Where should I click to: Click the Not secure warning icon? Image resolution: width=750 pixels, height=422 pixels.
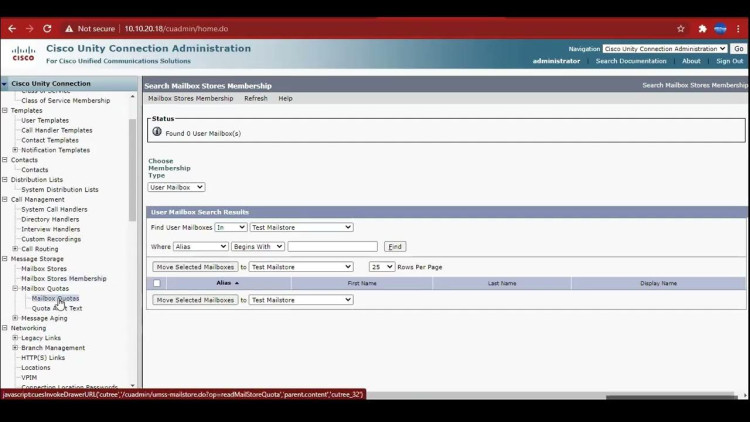tap(69, 29)
